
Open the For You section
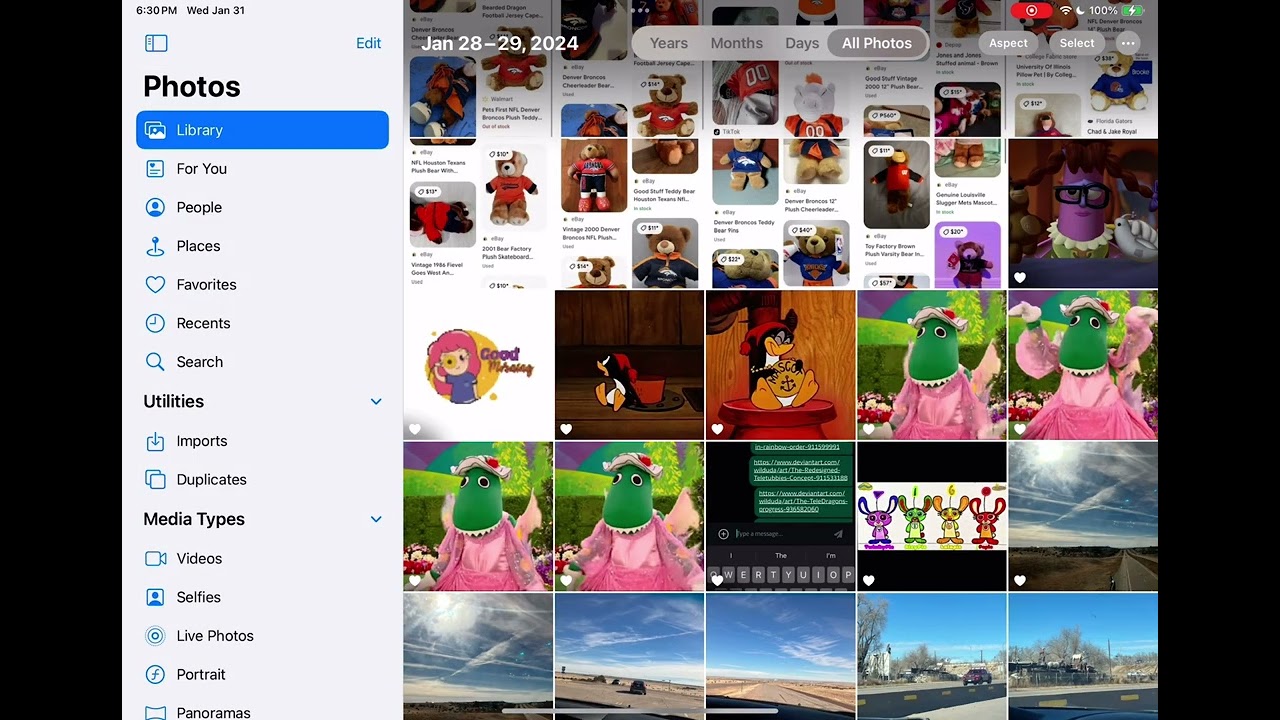(262, 169)
